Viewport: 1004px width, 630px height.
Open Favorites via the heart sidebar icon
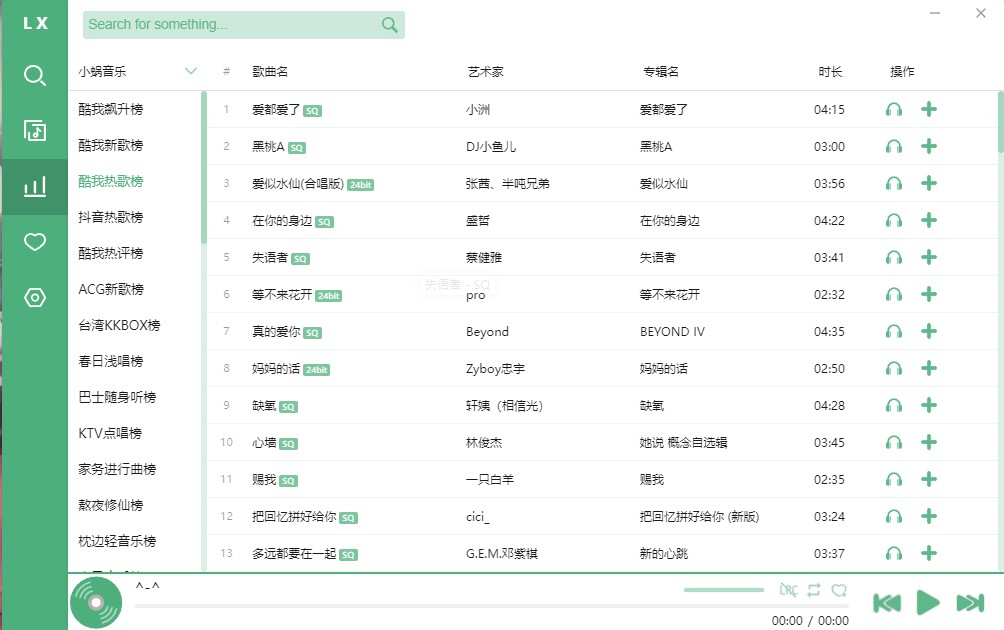coord(34,242)
